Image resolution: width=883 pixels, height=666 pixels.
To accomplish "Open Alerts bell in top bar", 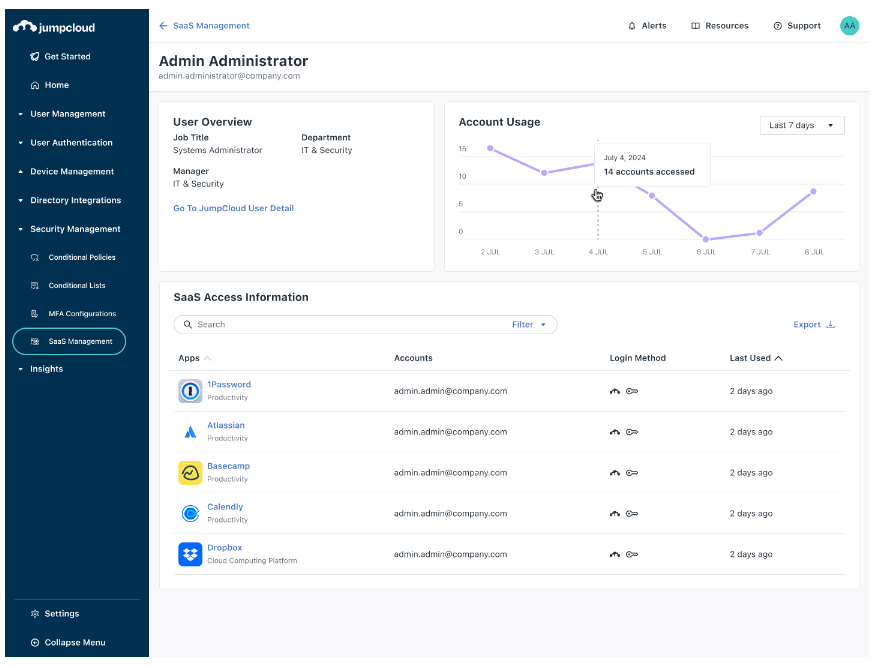I will (x=646, y=26).
